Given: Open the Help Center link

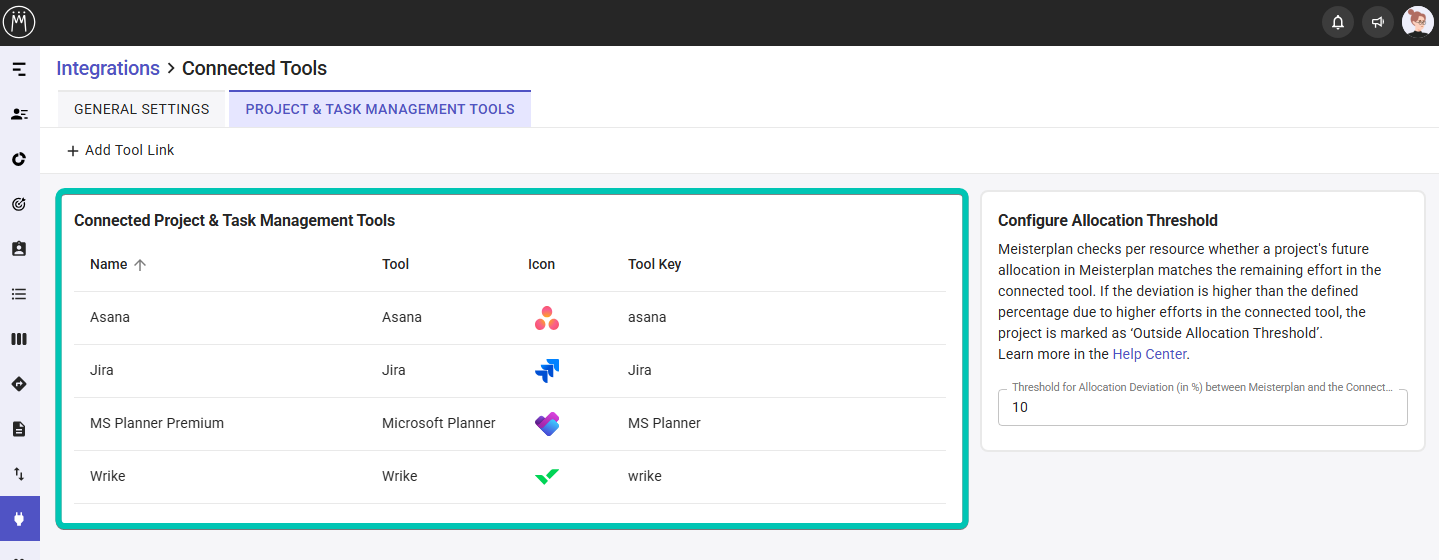Looking at the screenshot, I should tap(1149, 354).
